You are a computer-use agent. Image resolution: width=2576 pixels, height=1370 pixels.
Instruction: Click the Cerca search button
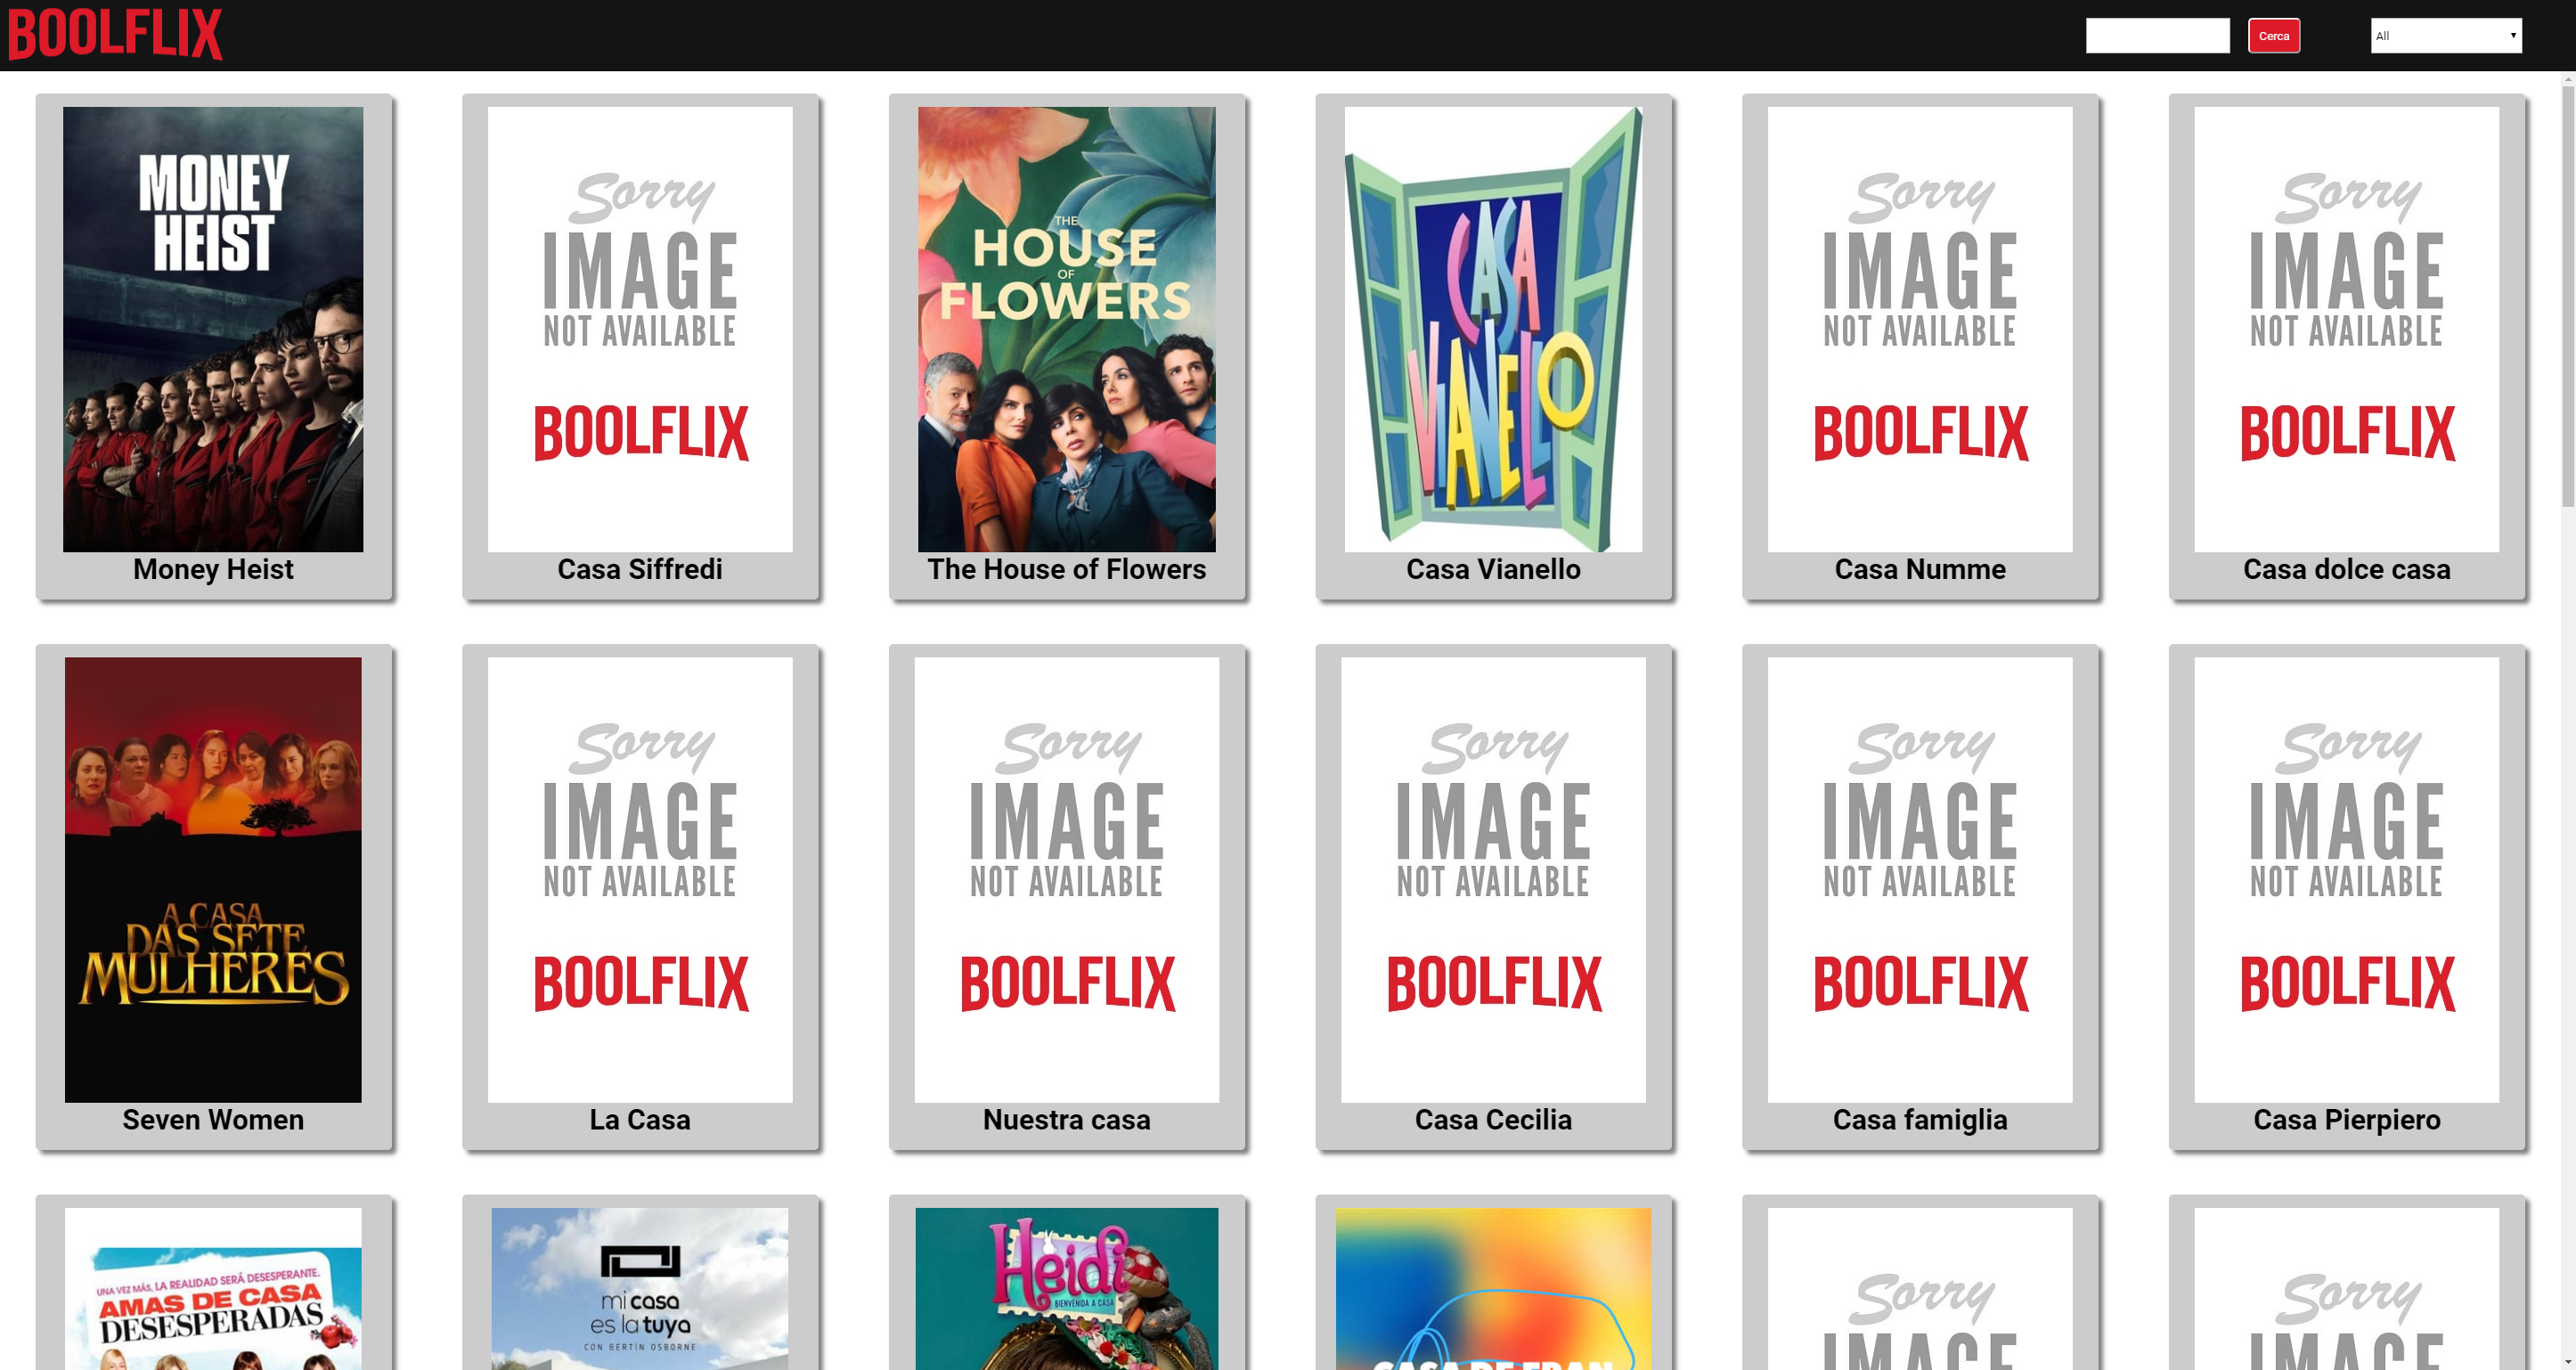click(2275, 35)
